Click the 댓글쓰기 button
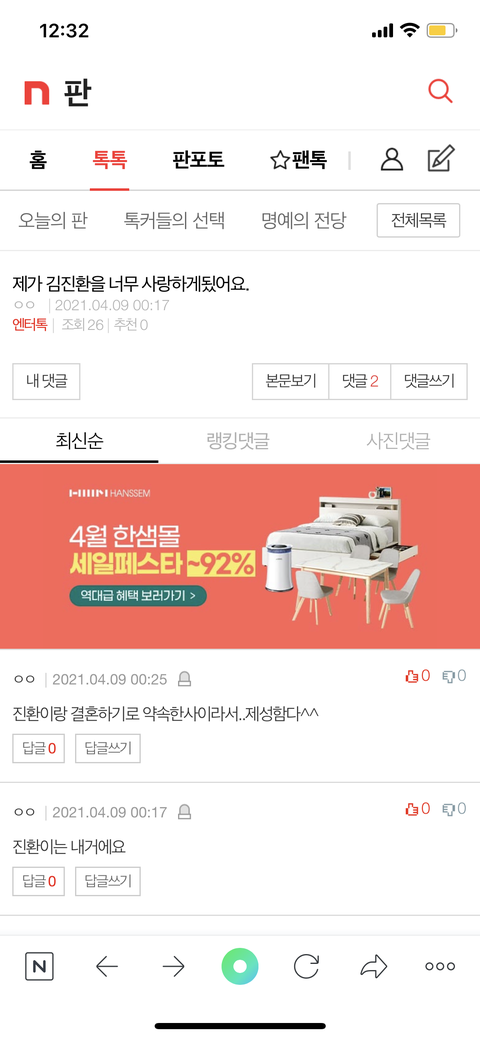Viewport: 480px width, 1039px height. point(429,381)
